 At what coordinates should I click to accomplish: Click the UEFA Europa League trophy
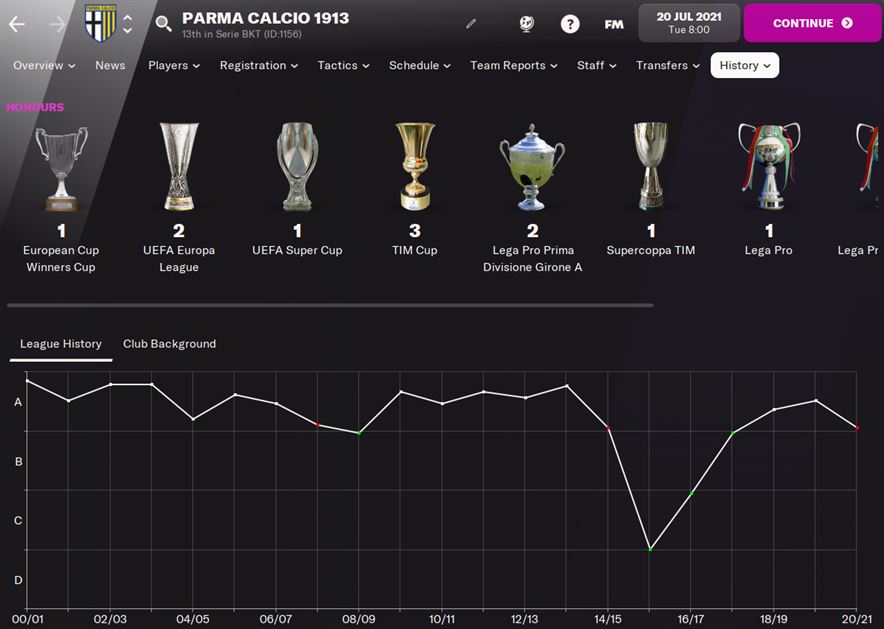(179, 166)
